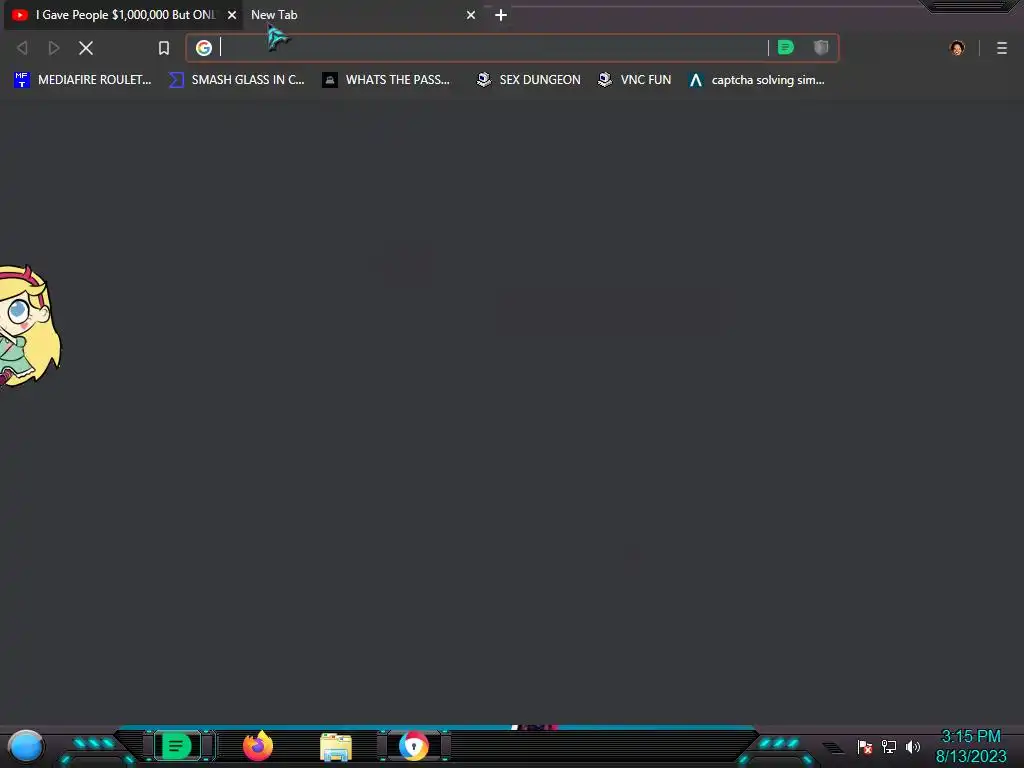
Task: Open File Explorer from the taskbar
Action: 336,747
